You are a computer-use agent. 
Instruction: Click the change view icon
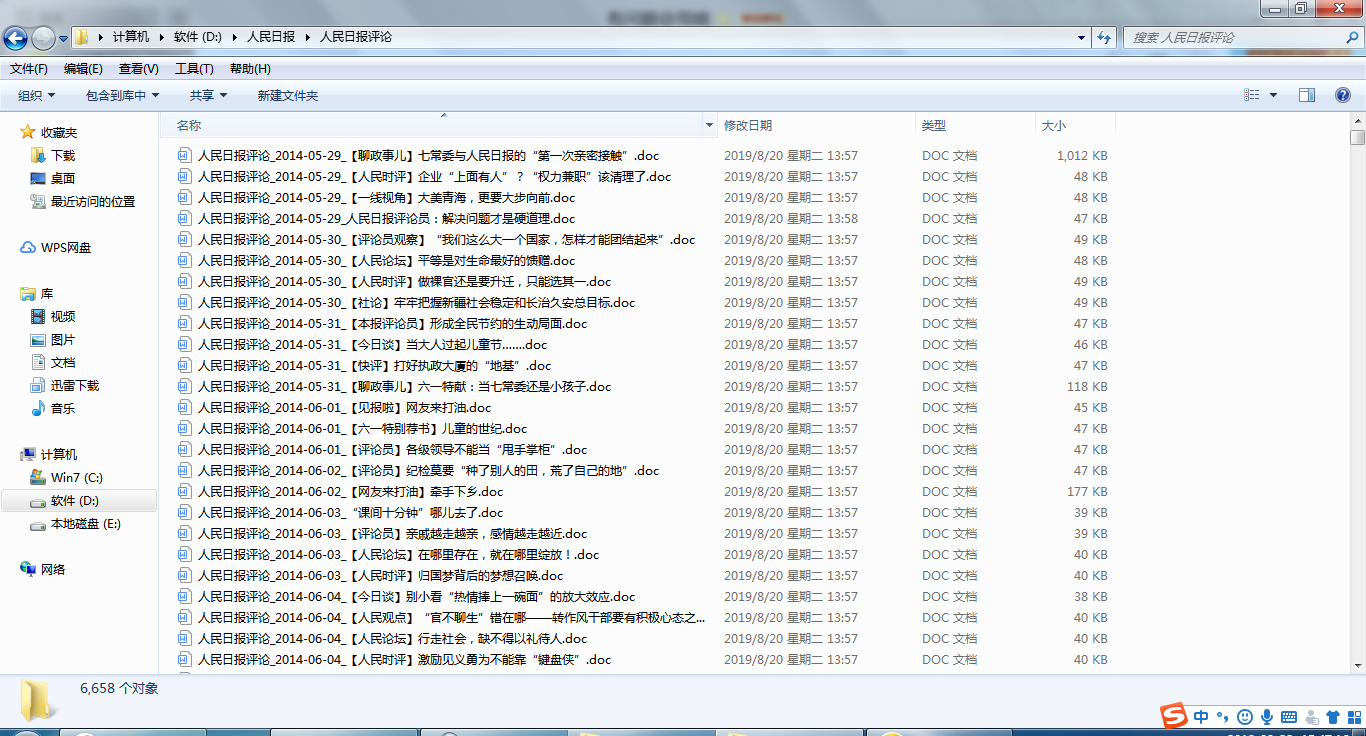[1252, 95]
